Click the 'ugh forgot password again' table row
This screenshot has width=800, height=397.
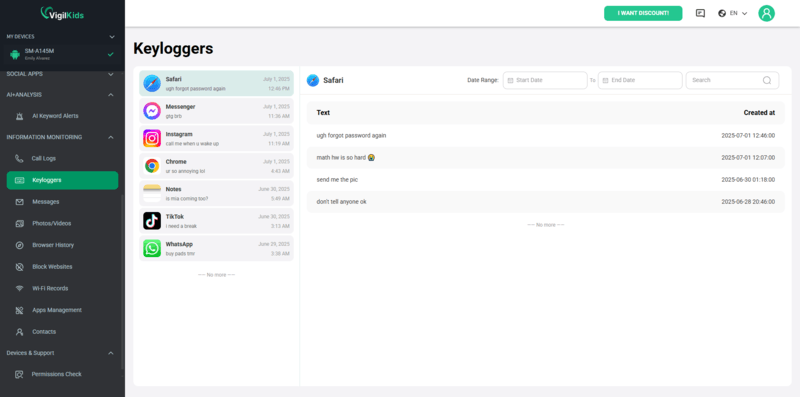(x=545, y=136)
